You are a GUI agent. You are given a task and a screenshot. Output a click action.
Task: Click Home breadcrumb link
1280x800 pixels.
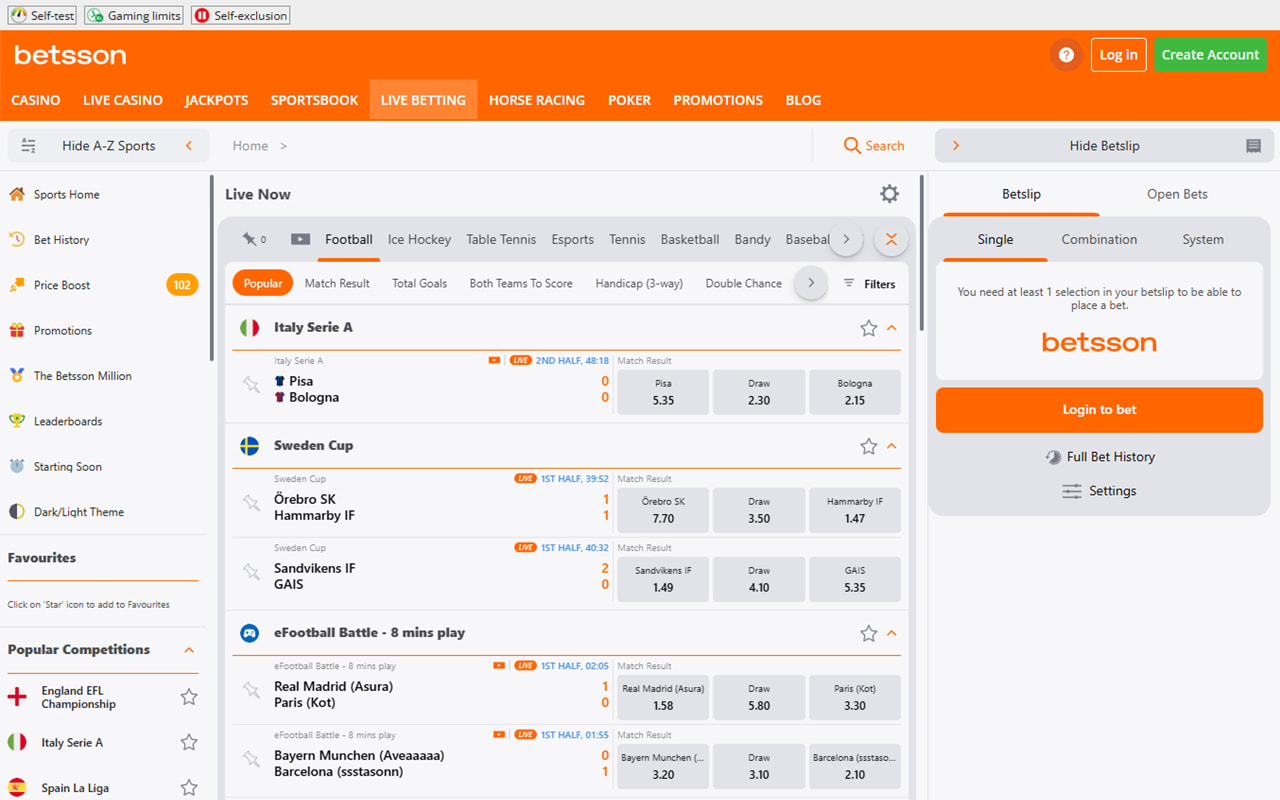point(250,146)
